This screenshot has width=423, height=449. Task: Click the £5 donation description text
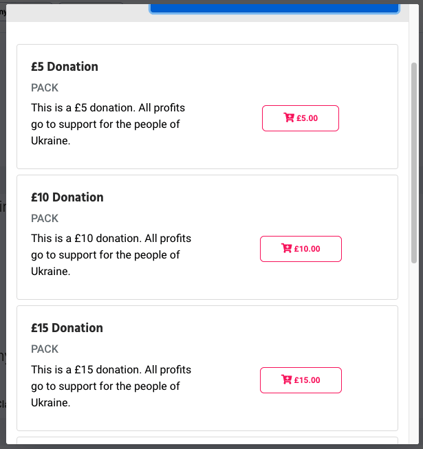[x=108, y=124]
